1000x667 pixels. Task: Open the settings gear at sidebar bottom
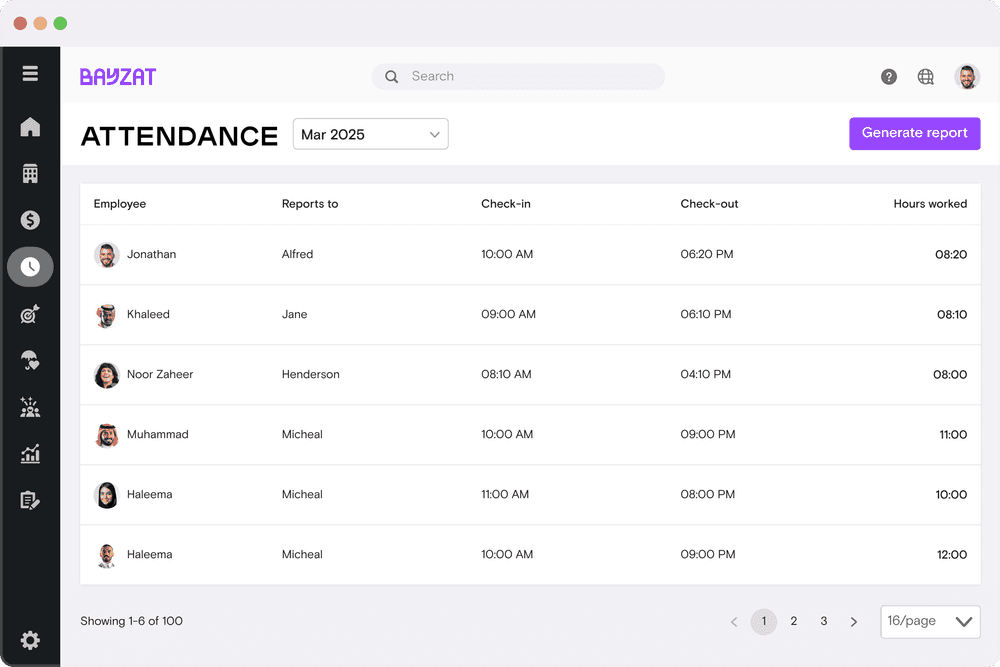(30, 640)
